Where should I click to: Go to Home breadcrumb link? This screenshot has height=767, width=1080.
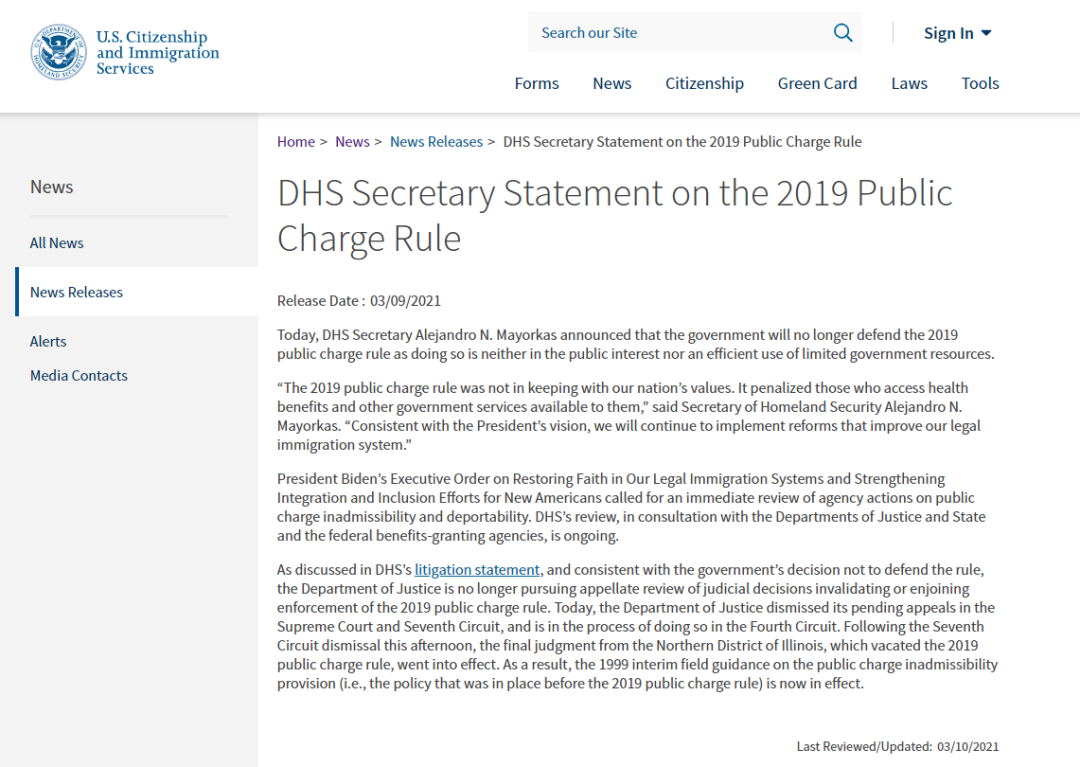click(x=295, y=142)
